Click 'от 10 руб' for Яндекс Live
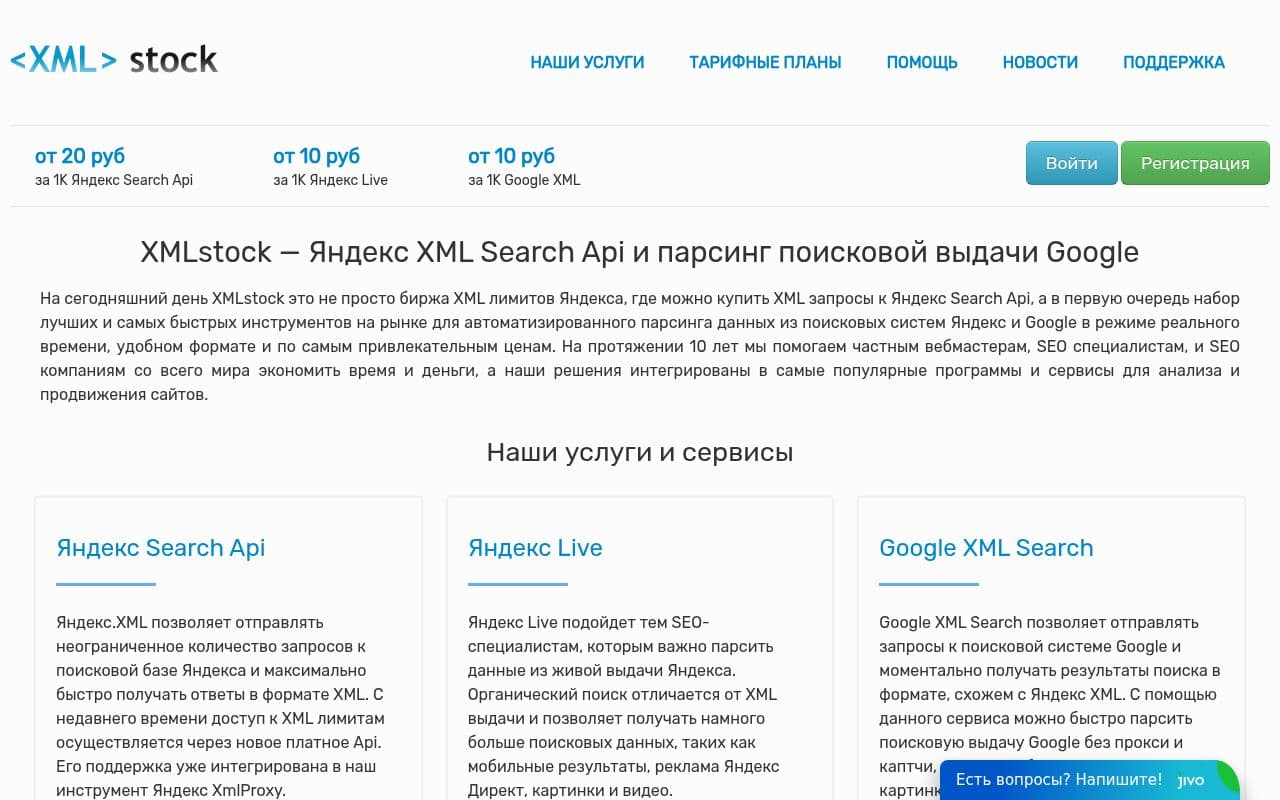The height and width of the screenshot is (800, 1280). pos(316,156)
